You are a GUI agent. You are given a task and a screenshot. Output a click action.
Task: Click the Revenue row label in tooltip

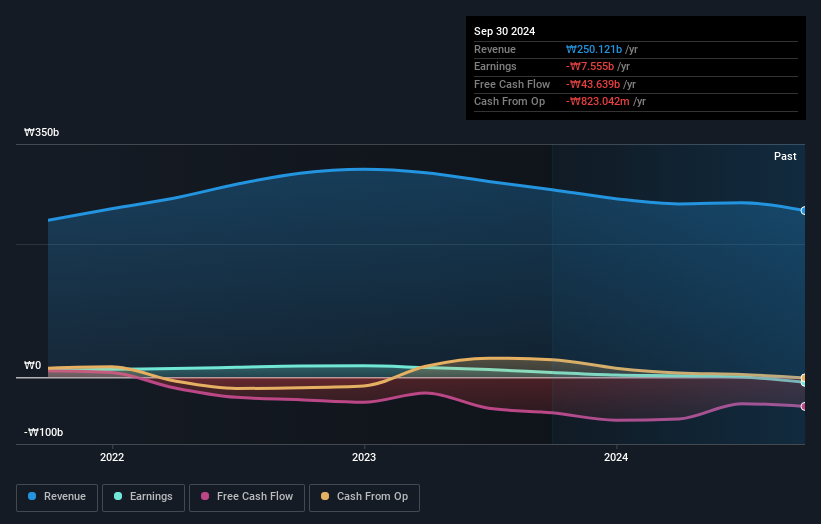(x=495, y=49)
